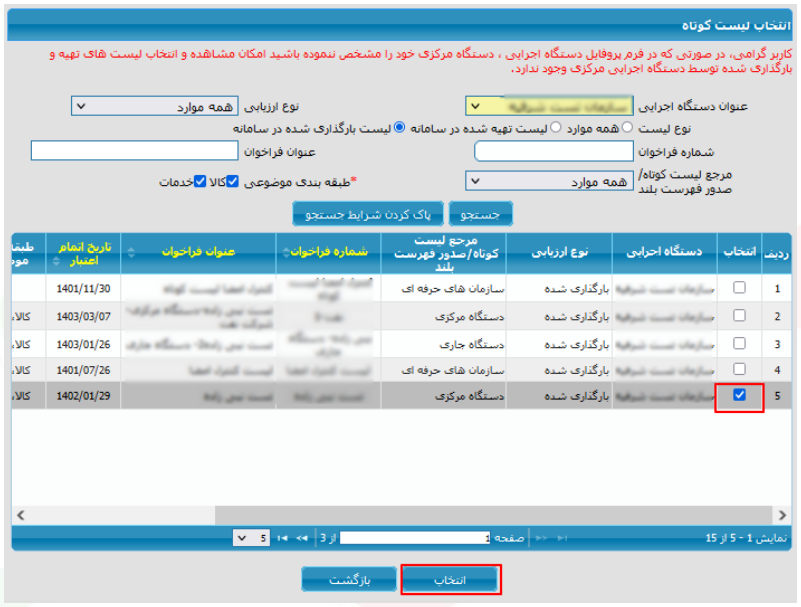Click بارگذاری شده in row 1

tap(577, 289)
